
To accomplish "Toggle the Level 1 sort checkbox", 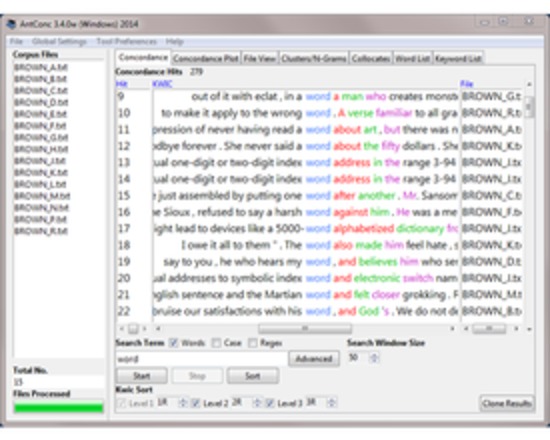I will (x=121, y=403).
